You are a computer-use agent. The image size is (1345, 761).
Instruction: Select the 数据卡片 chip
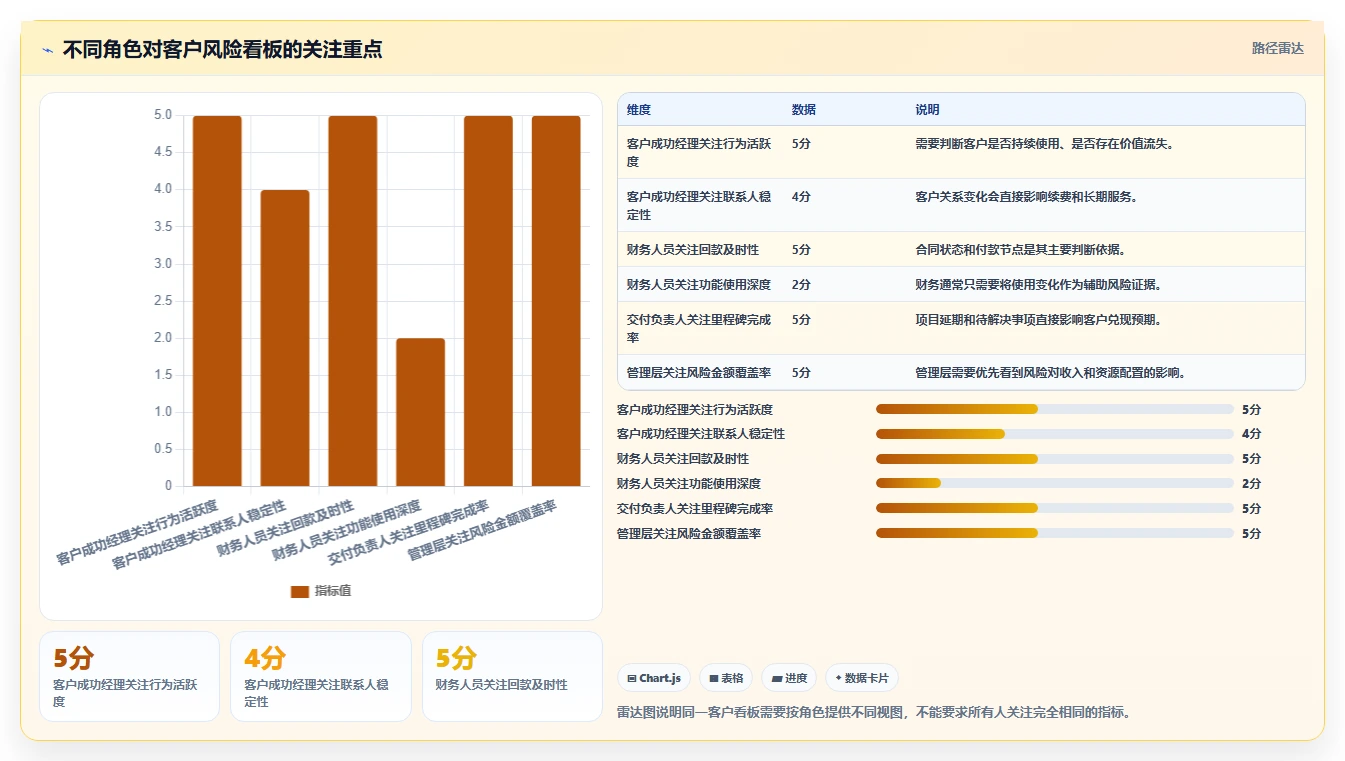[862, 678]
